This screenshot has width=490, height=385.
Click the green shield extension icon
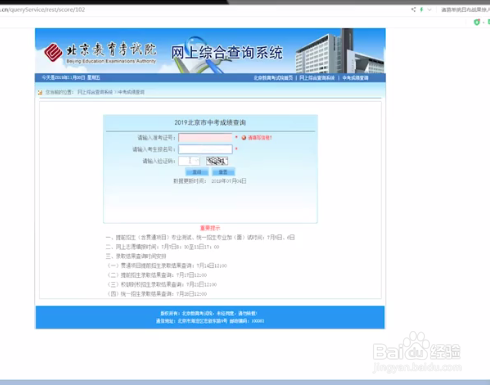[x=477, y=22]
